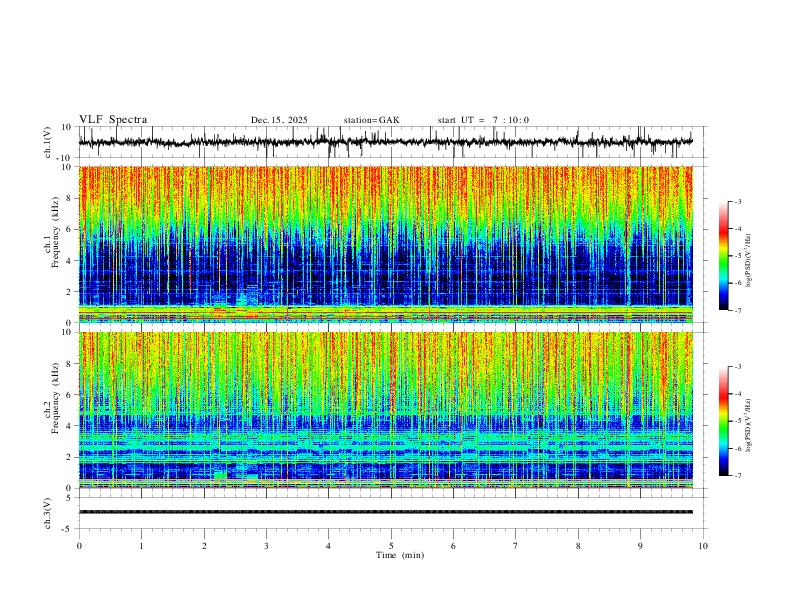Click the ch.2 spectrogram color scale bar
The width and height of the screenshot is (792, 612).
pyautogui.click(x=724, y=421)
